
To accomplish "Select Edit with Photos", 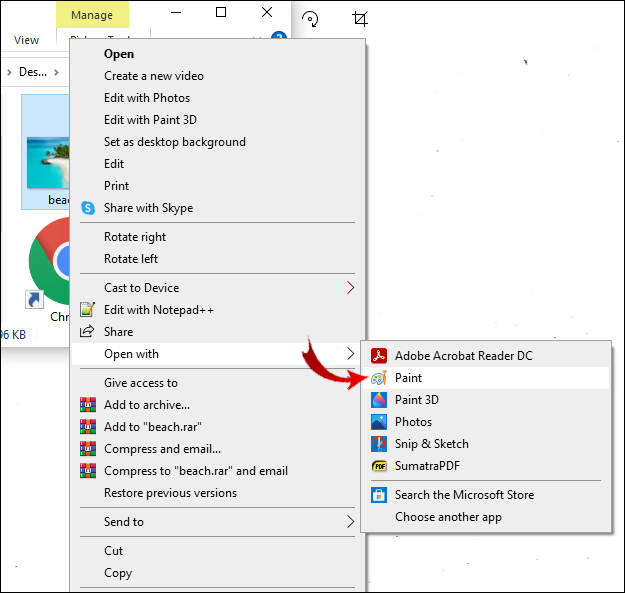I will coord(217,98).
